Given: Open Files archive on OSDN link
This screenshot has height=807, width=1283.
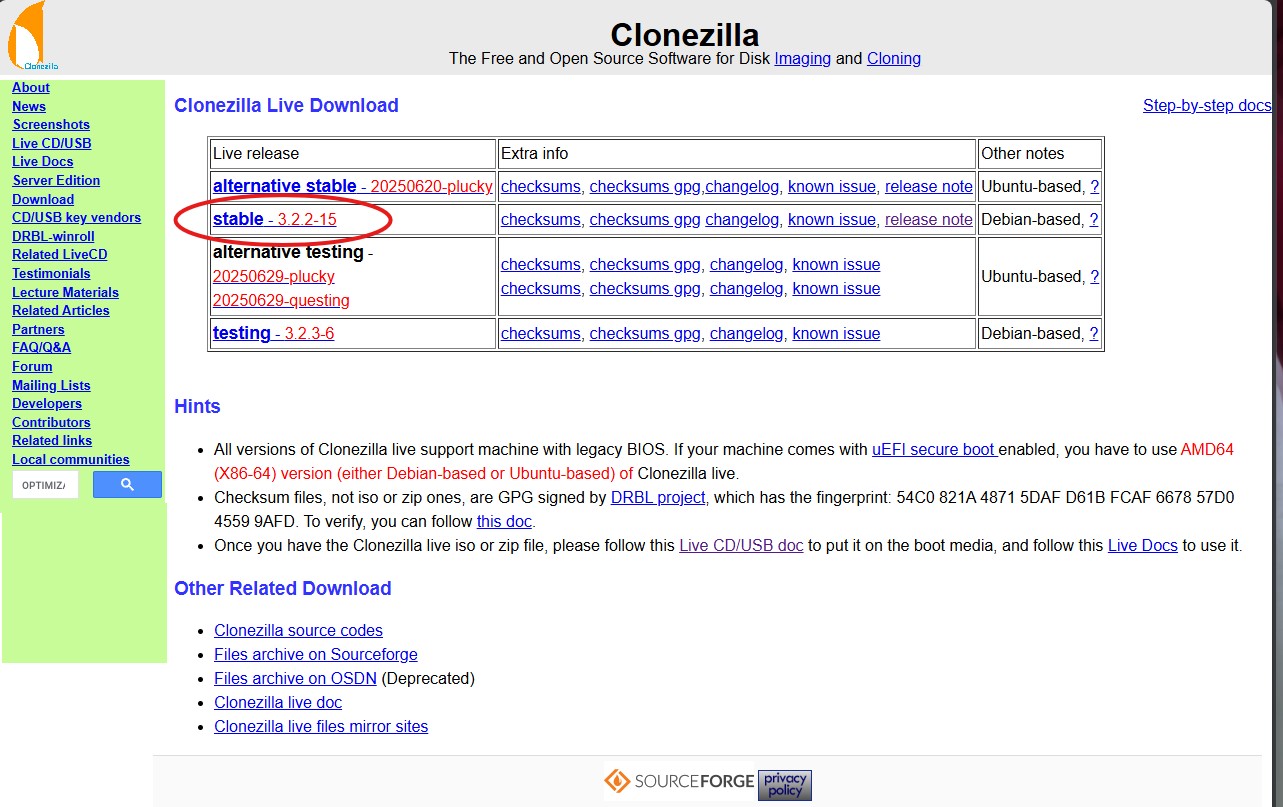Looking at the screenshot, I should (295, 678).
